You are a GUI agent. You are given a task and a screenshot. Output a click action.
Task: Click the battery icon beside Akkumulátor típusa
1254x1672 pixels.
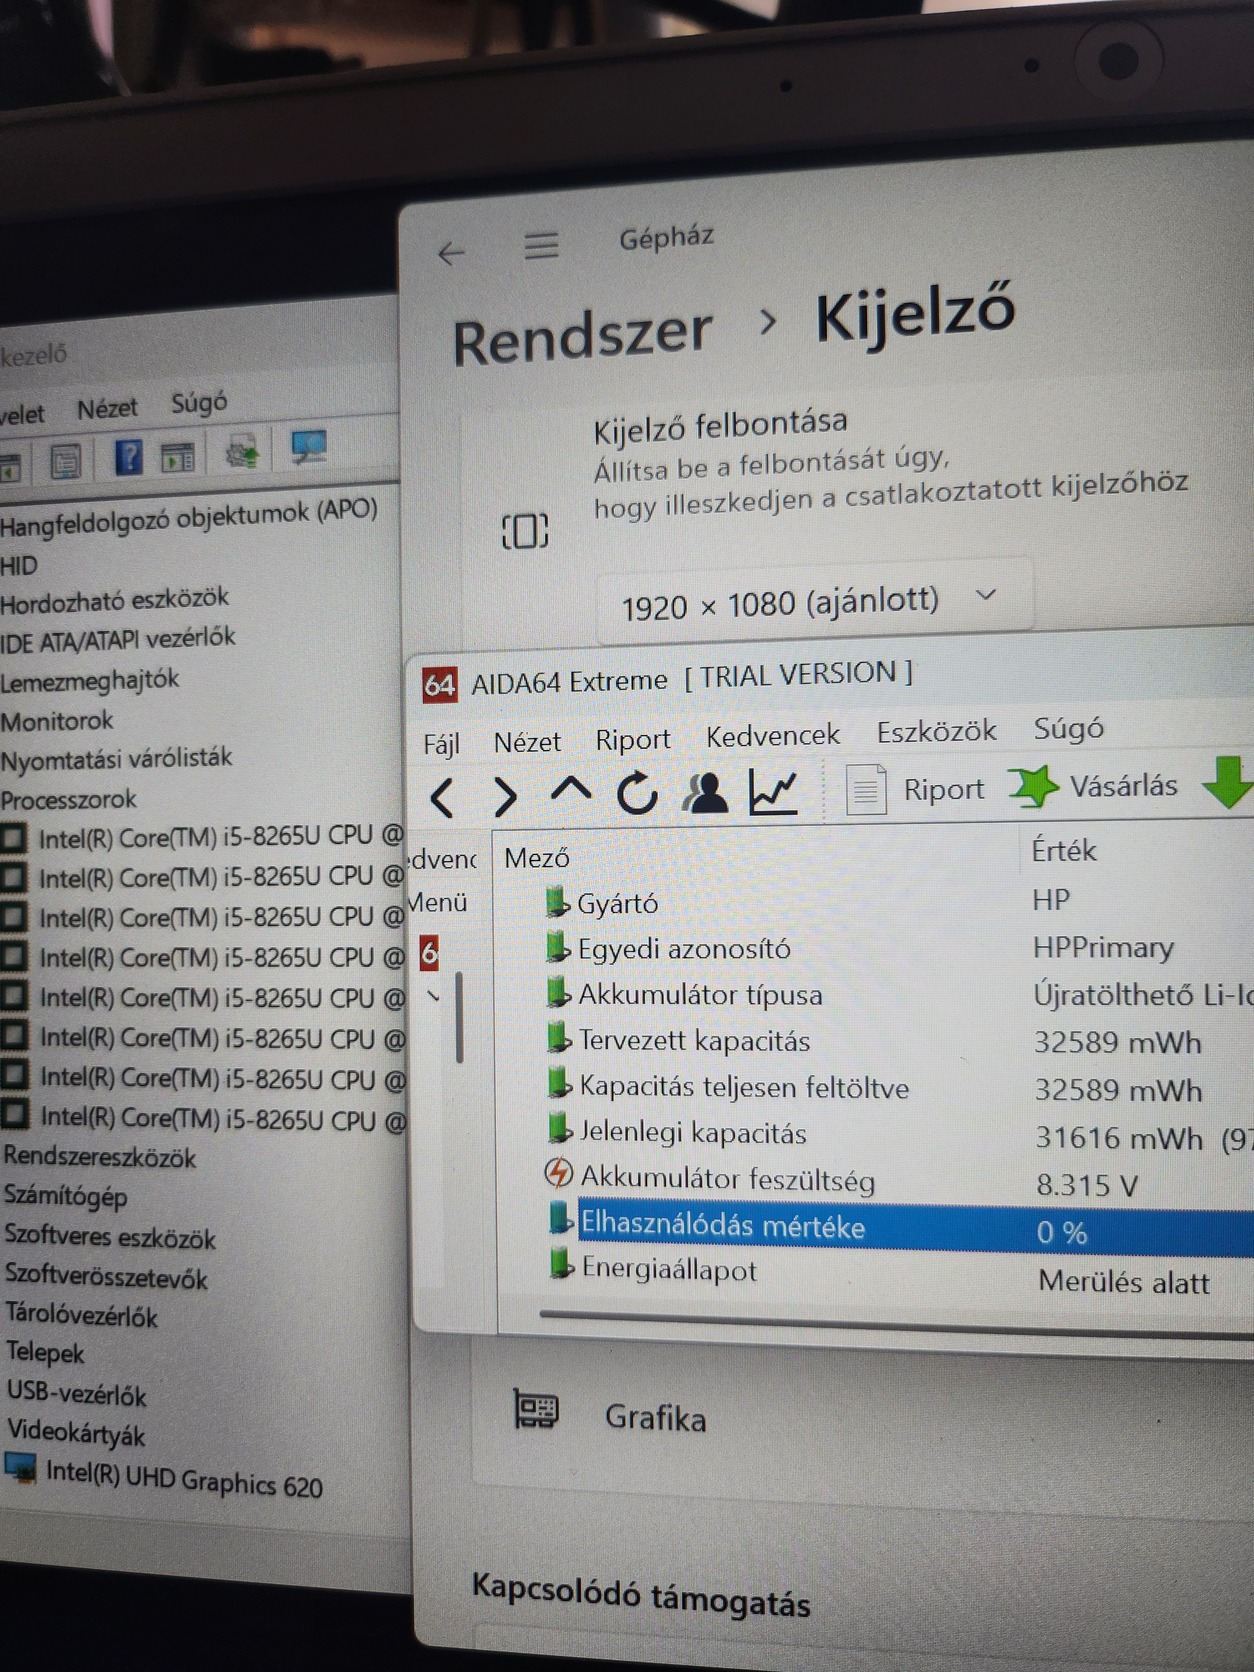[x=558, y=993]
